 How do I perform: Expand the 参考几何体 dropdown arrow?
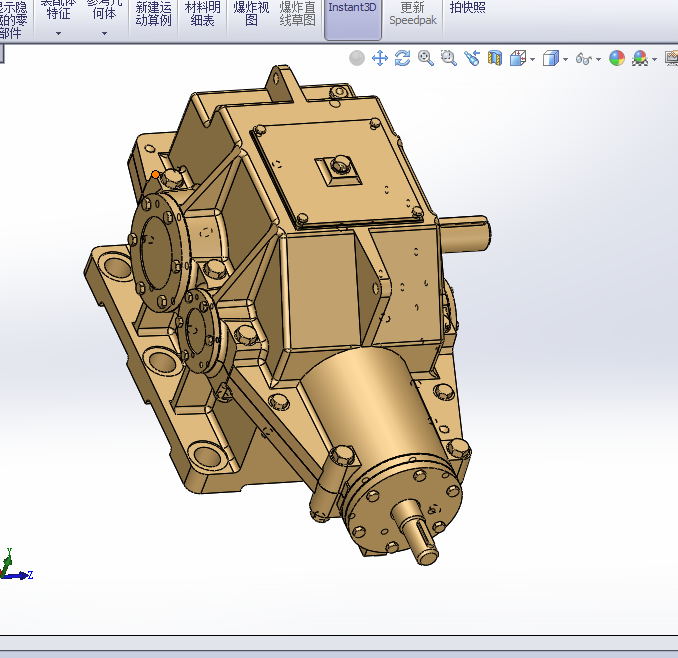[x=104, y=33]
